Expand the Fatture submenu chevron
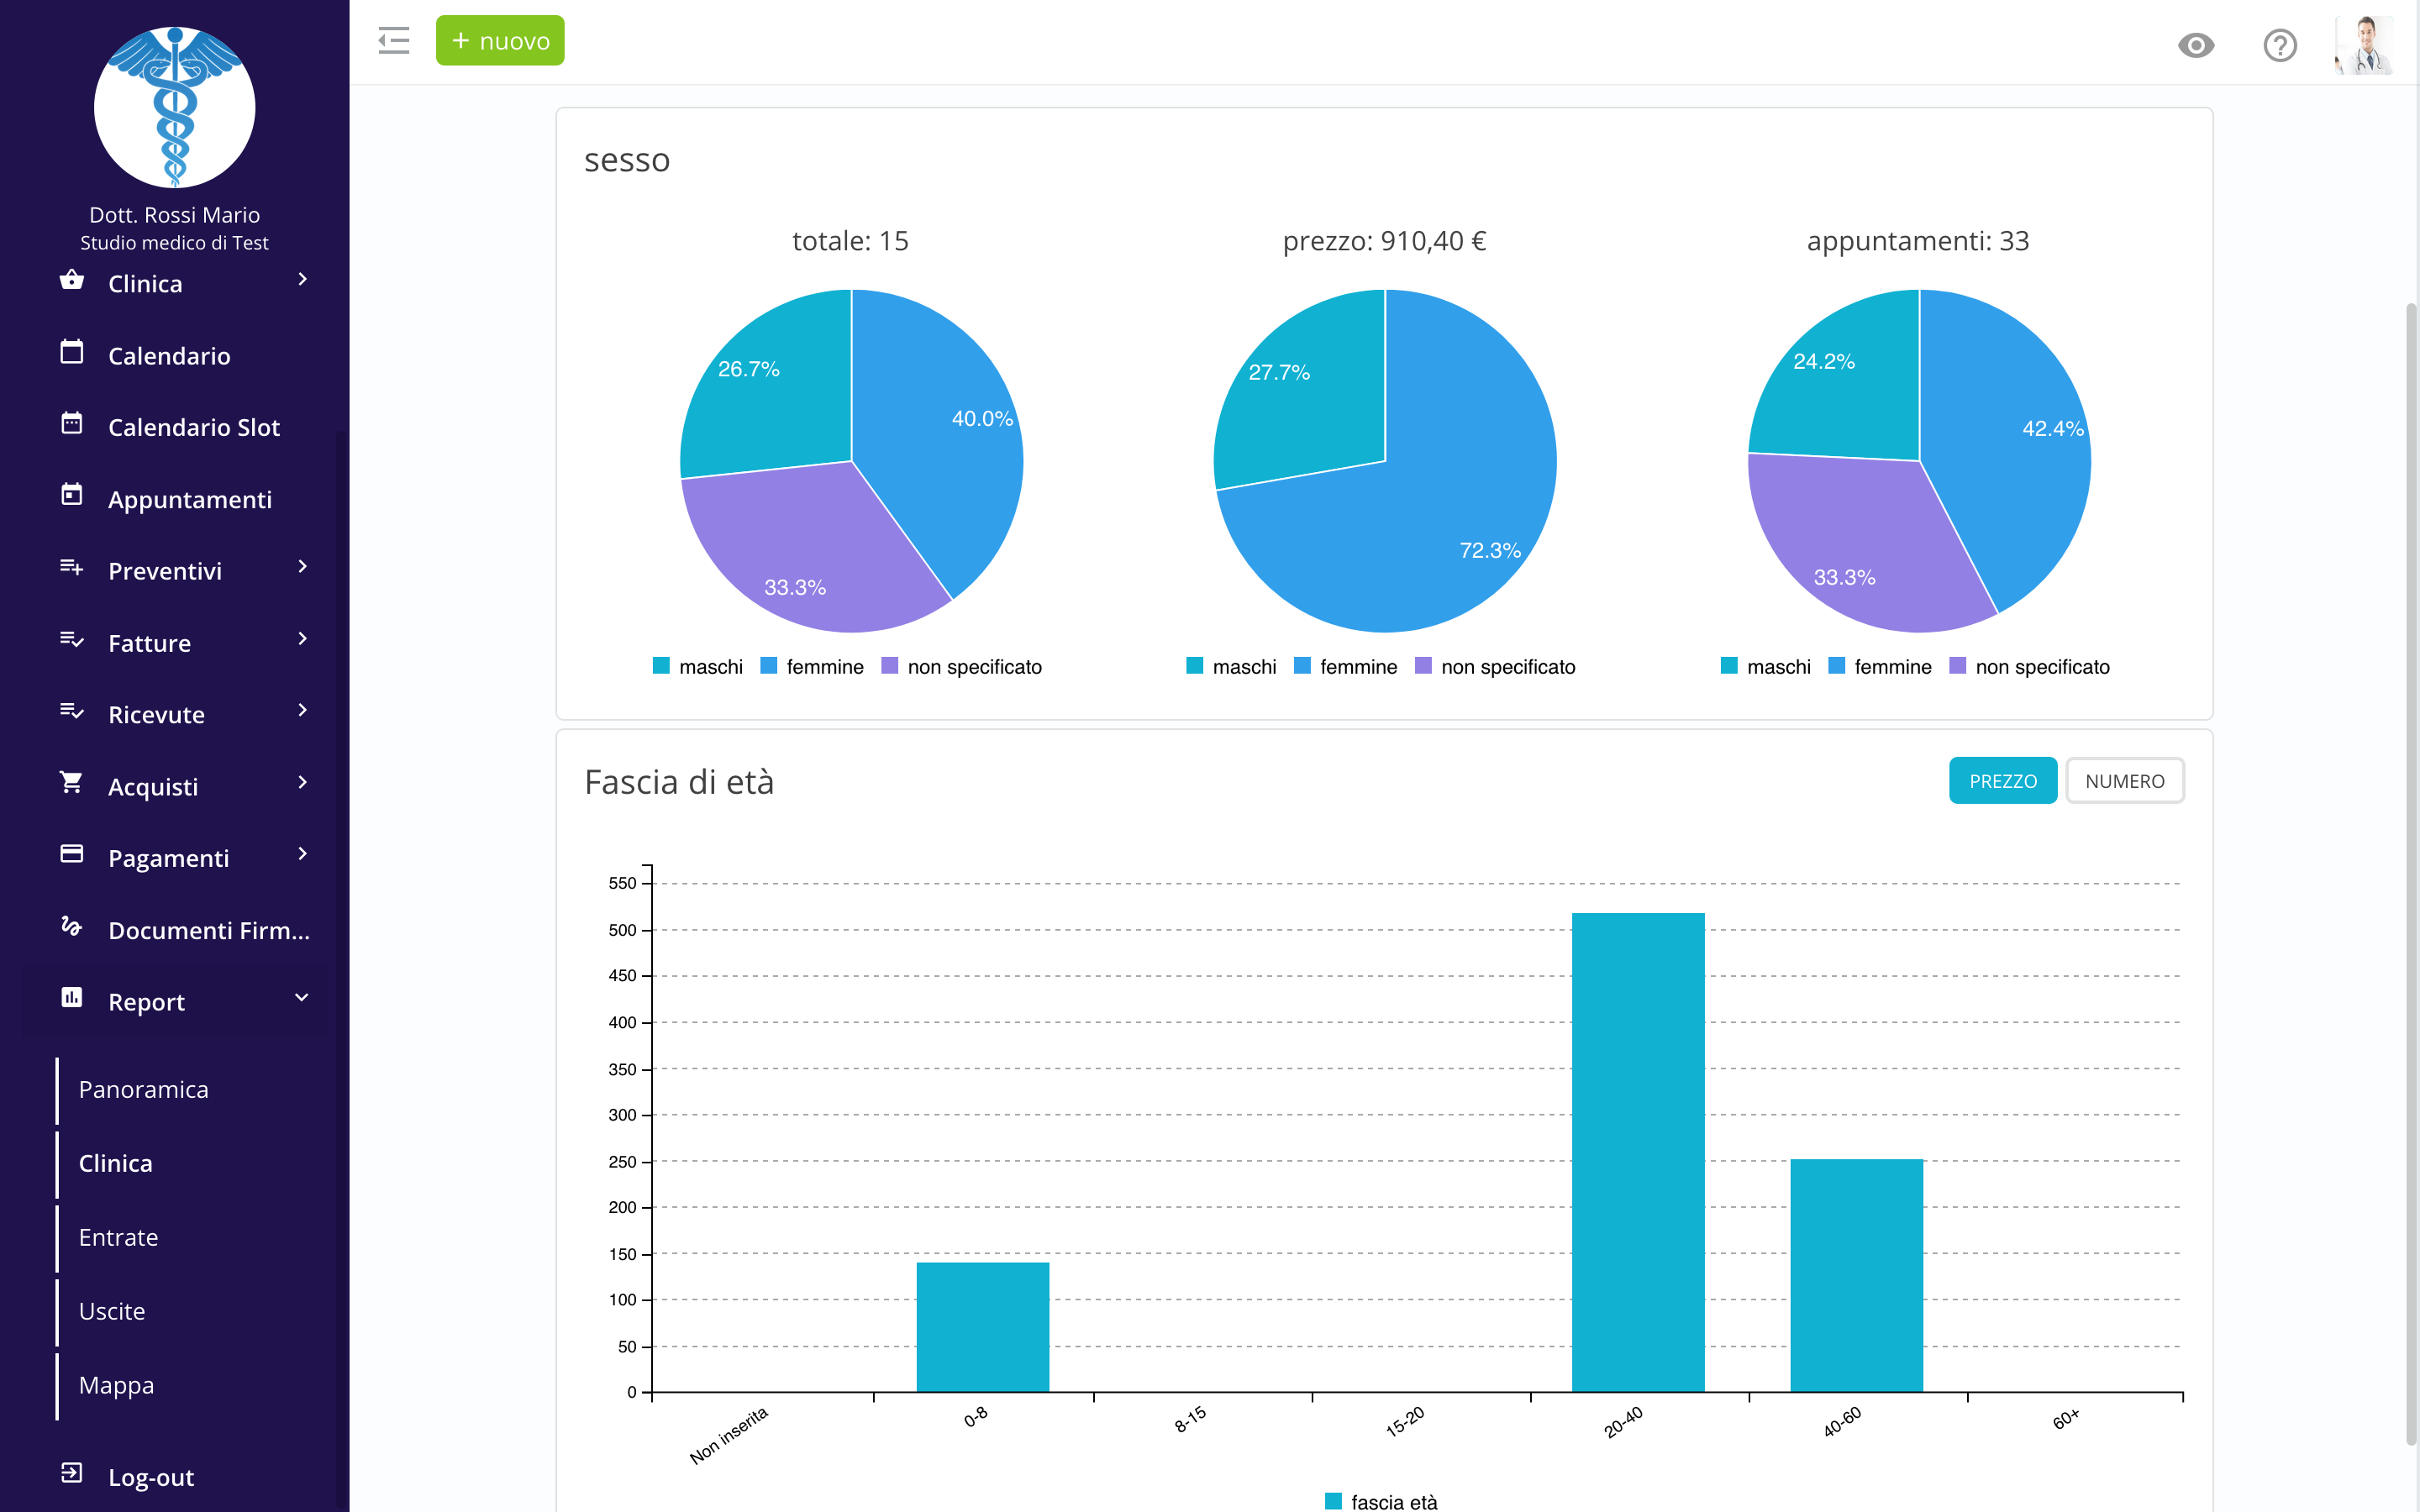The height and width of the screenshot is (1512, 2420). (x=302, y=639)
